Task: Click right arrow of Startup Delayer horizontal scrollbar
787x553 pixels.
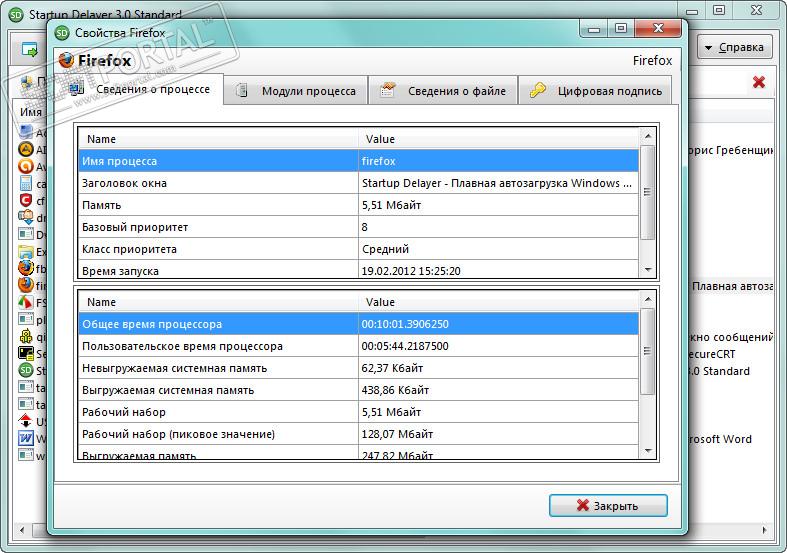Action: [764, 529]
